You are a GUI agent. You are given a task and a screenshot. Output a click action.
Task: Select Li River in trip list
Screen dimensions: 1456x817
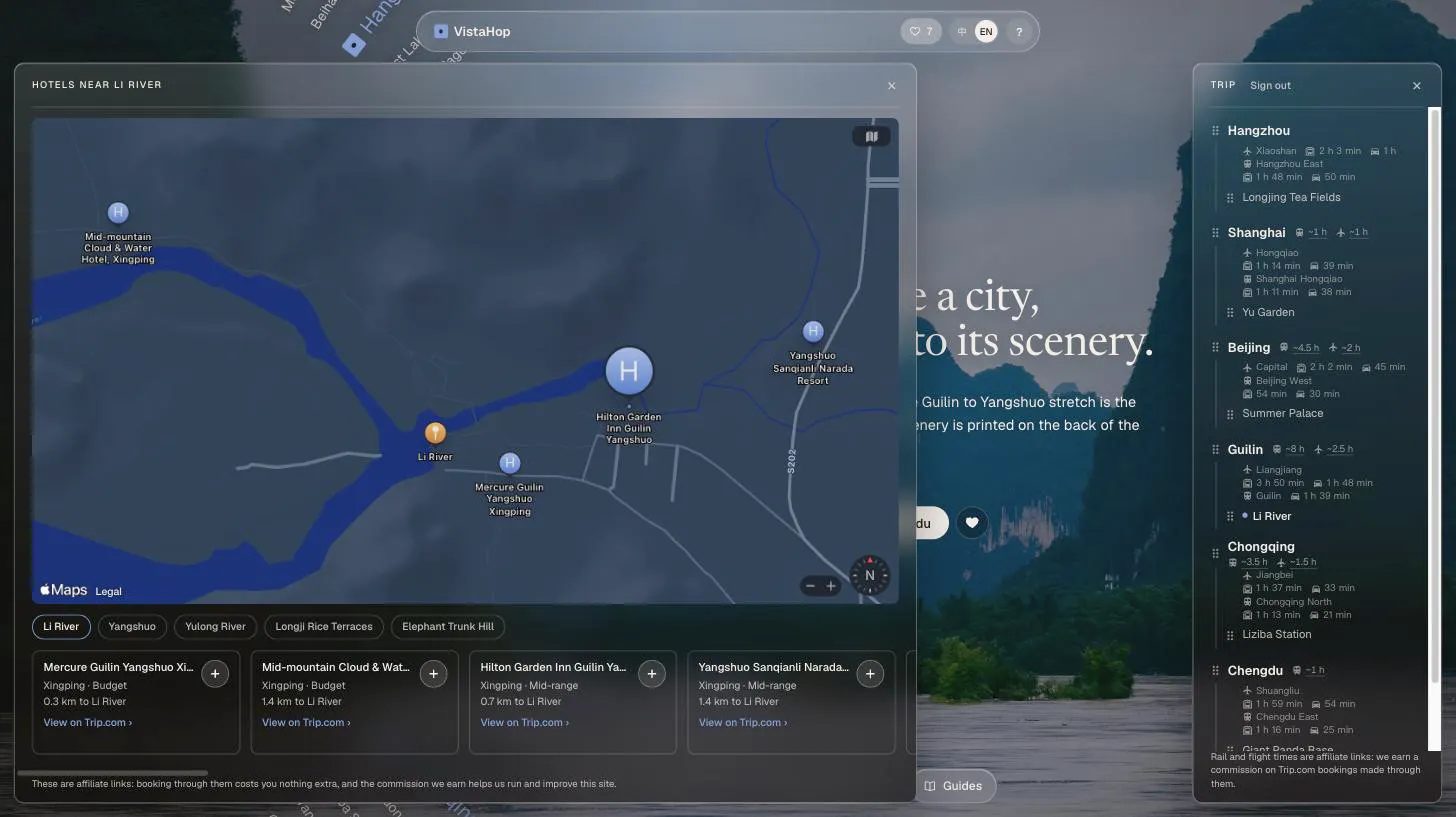[1271, 517]
